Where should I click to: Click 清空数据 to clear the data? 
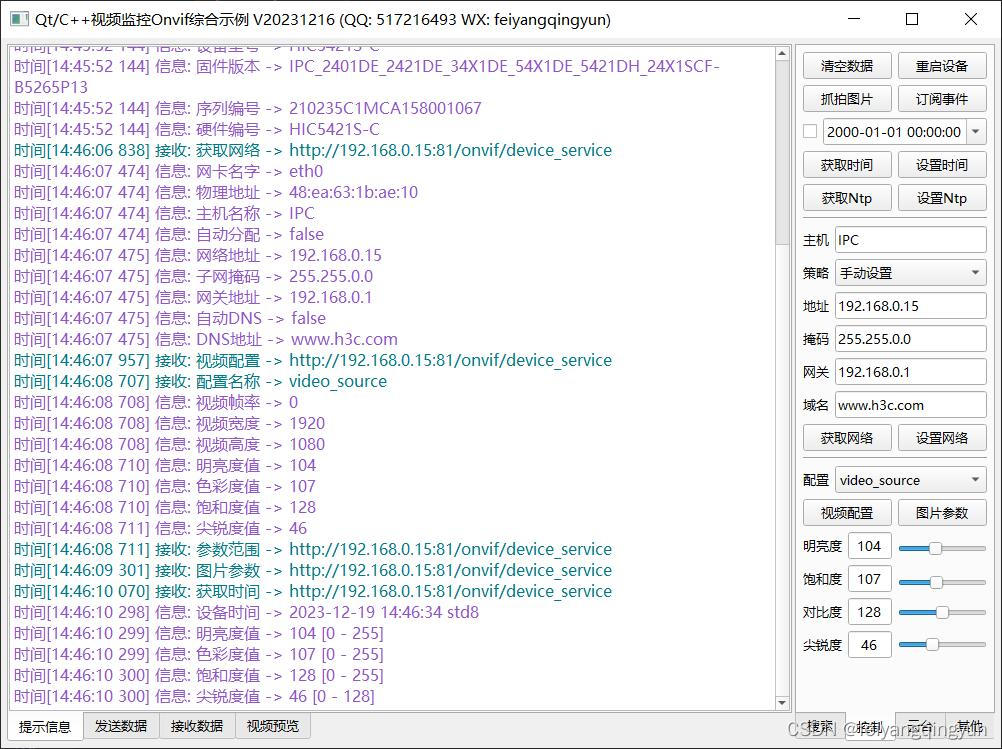[x=847, y=66]
